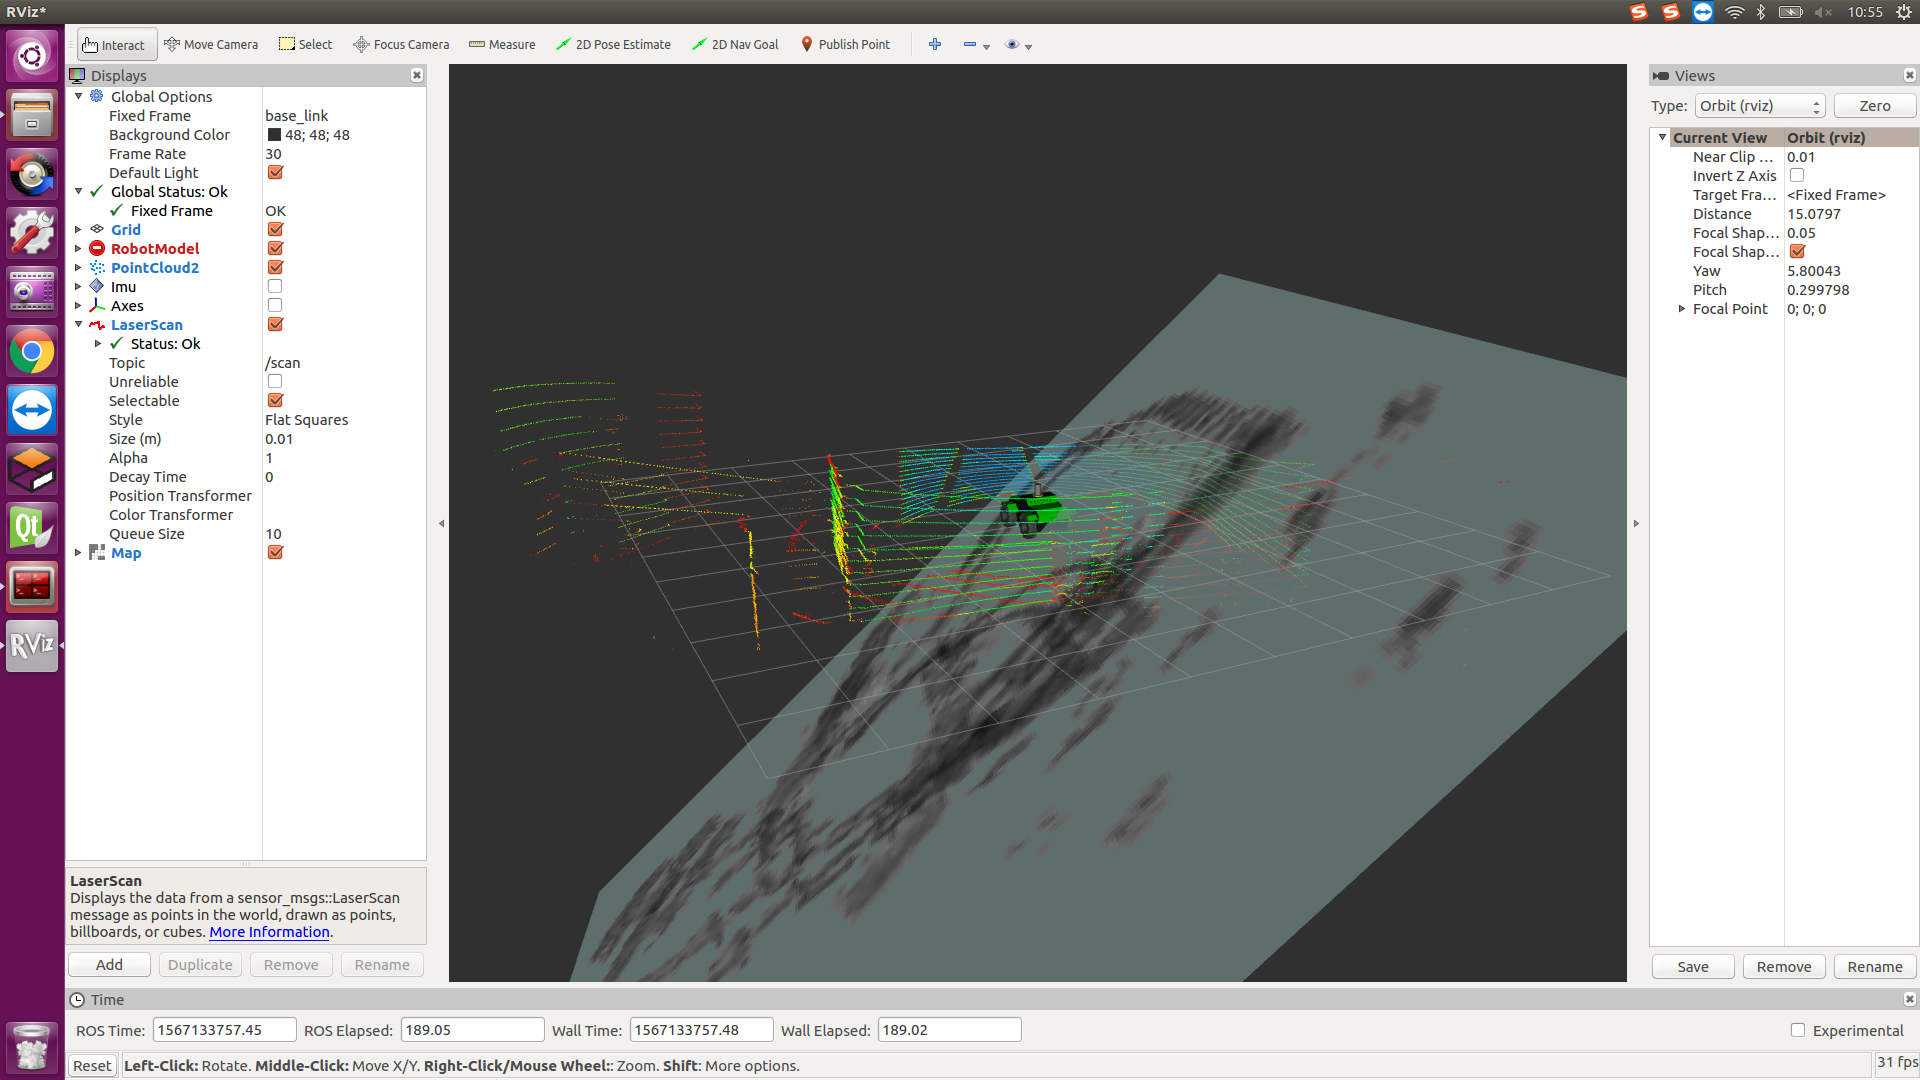
Task: Open the Measure tool
Action: [502, 44]
